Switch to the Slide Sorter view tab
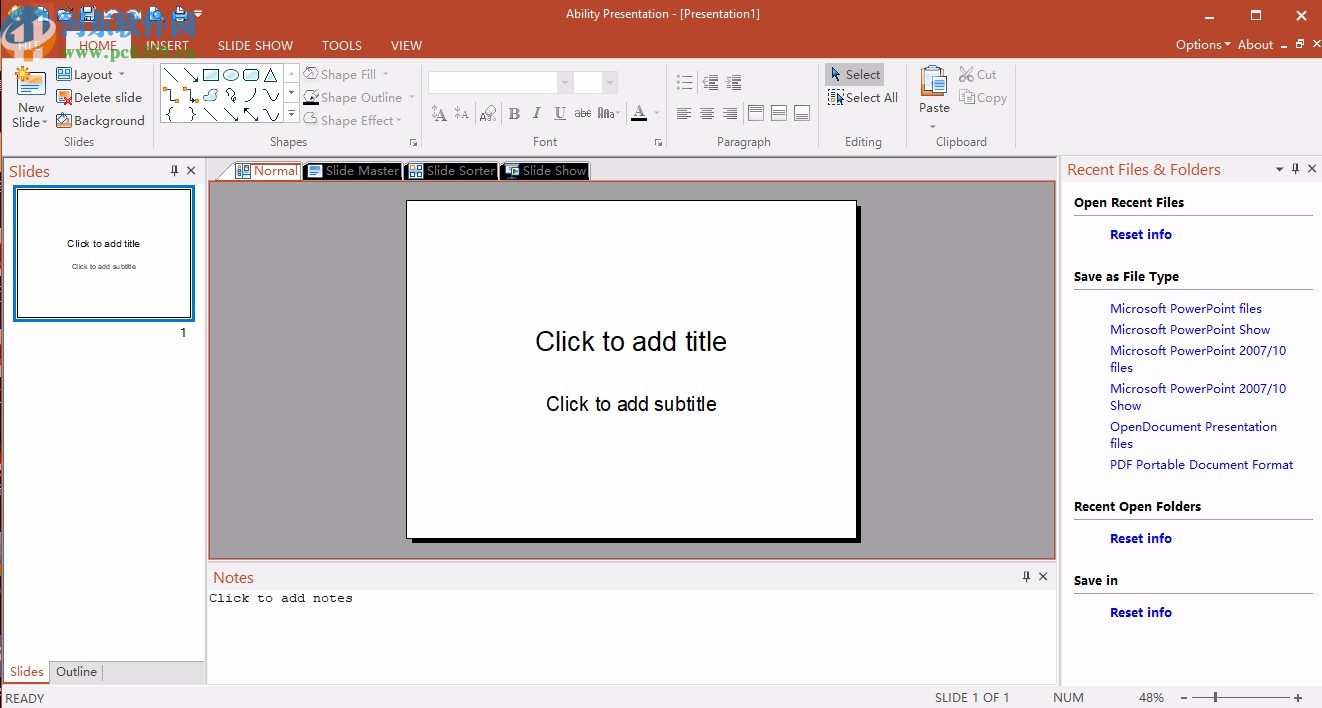 pos(451,170)
